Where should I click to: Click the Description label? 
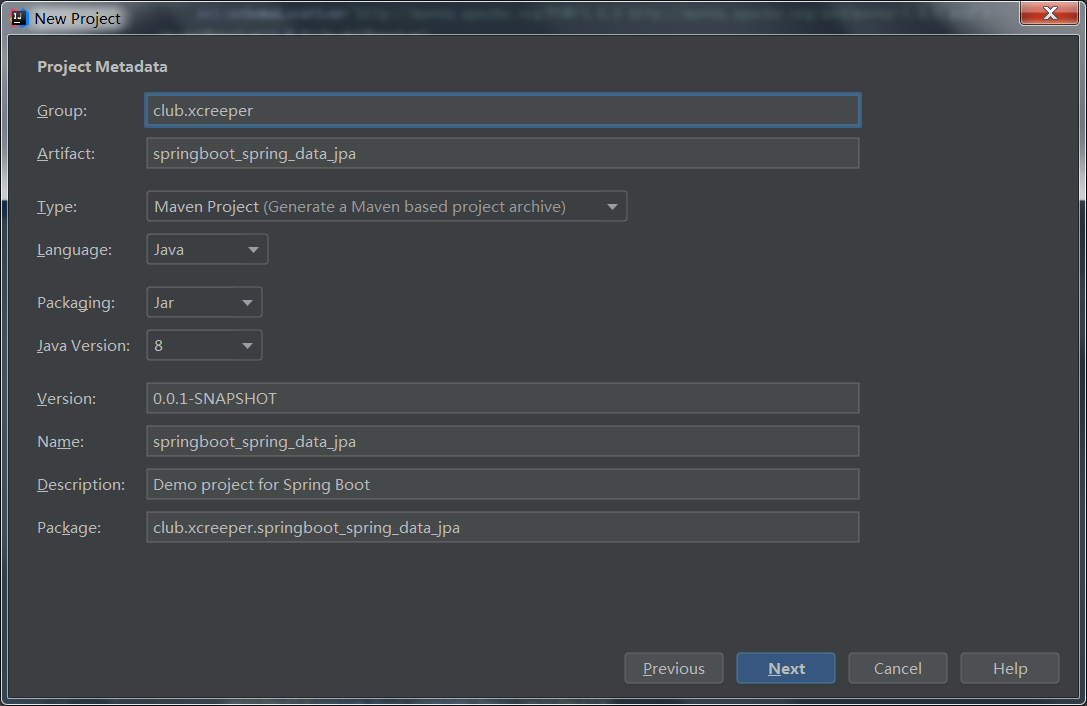pos(81,485)
